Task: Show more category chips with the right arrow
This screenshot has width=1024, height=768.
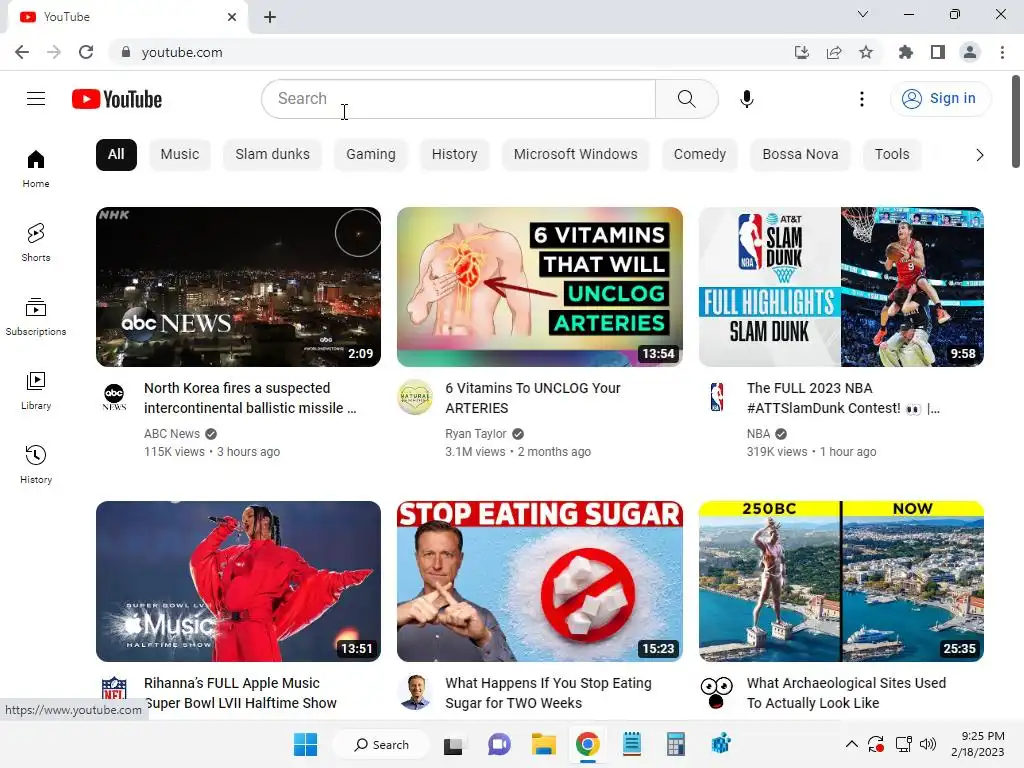Action: tap(979, 155)
